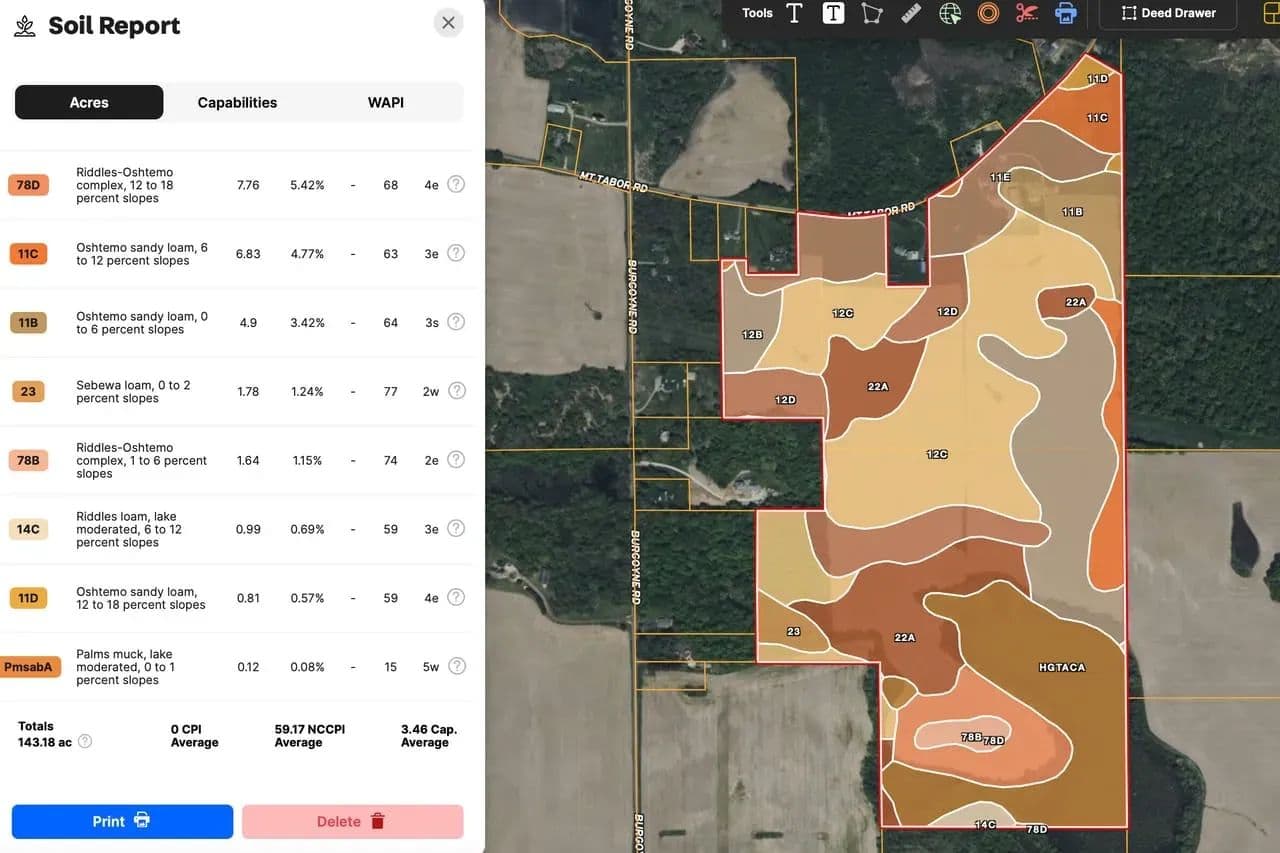The image size is (1280, 853).
Task: Activate the polygon drawing tool
Action: tap(872, 13)
